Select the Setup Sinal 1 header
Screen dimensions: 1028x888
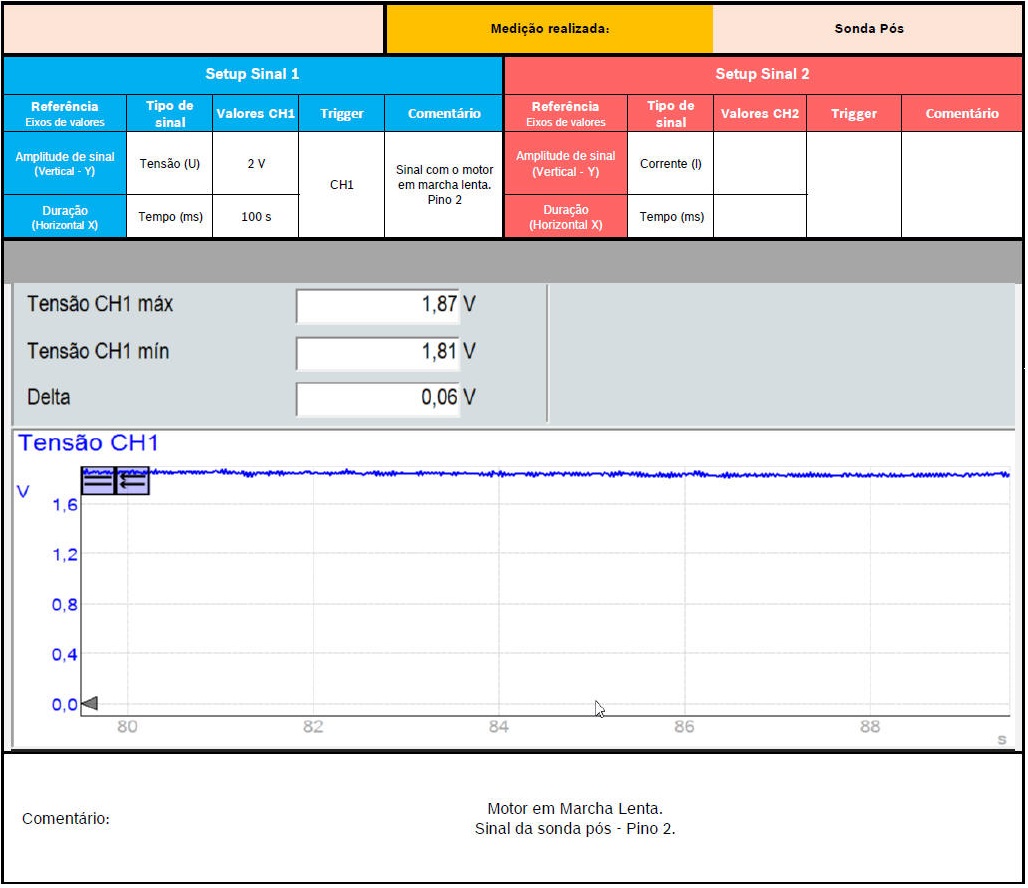pyautogui.click(x=252, y=74)
